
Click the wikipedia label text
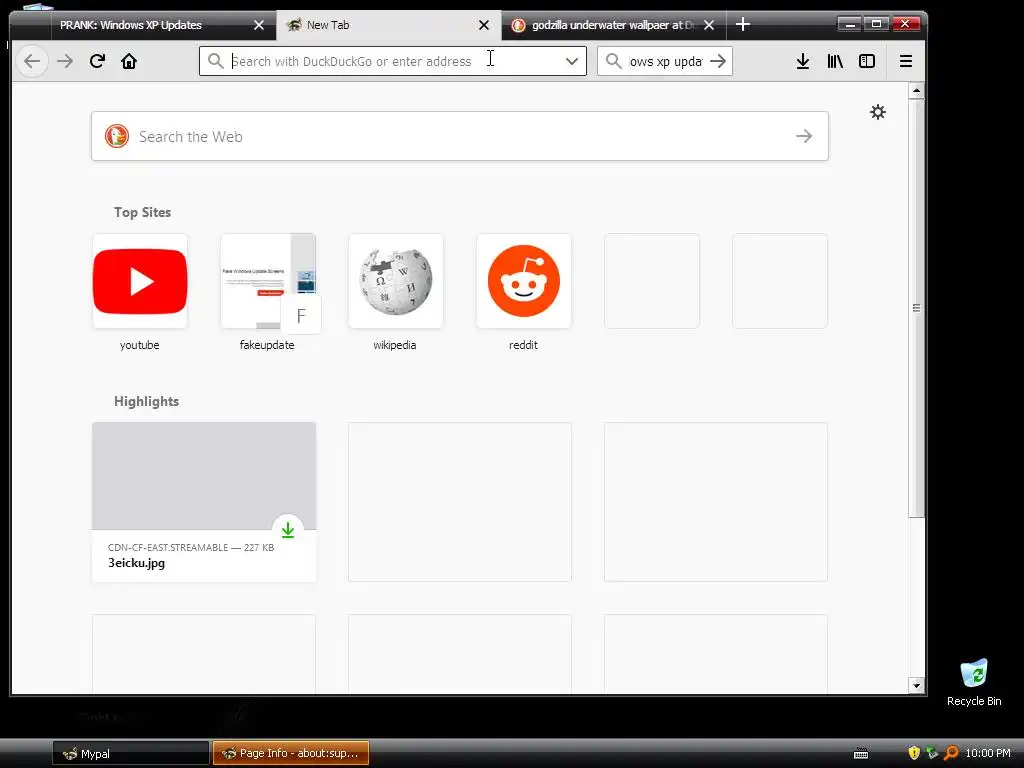394,345
